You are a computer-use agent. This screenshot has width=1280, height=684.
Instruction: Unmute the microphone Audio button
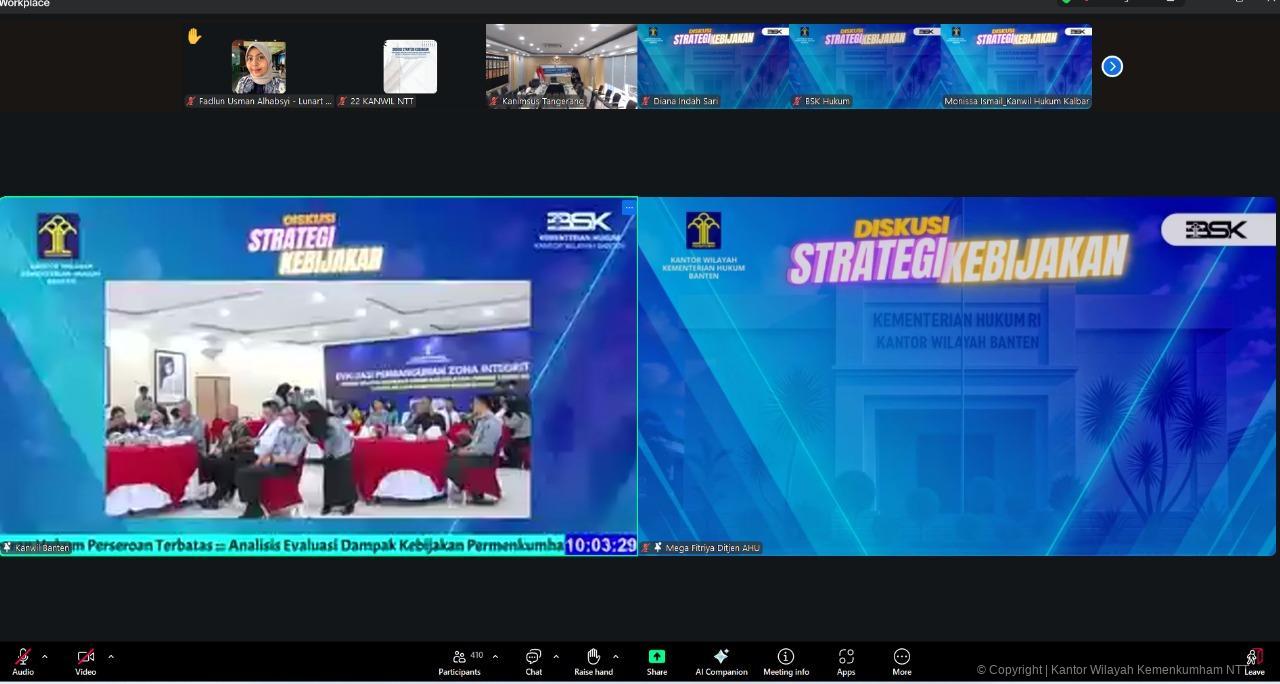[22, 659]
